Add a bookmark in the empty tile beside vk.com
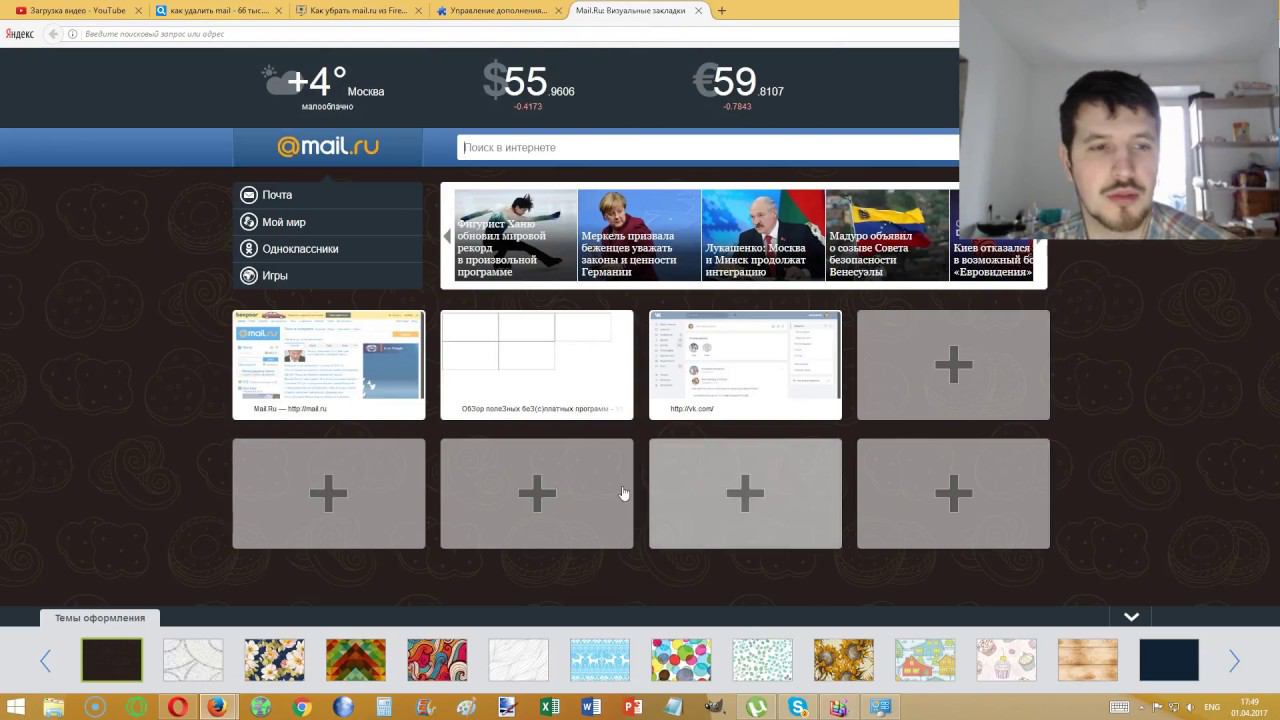This screenshot has width=1280, height=720. (953, 365)
